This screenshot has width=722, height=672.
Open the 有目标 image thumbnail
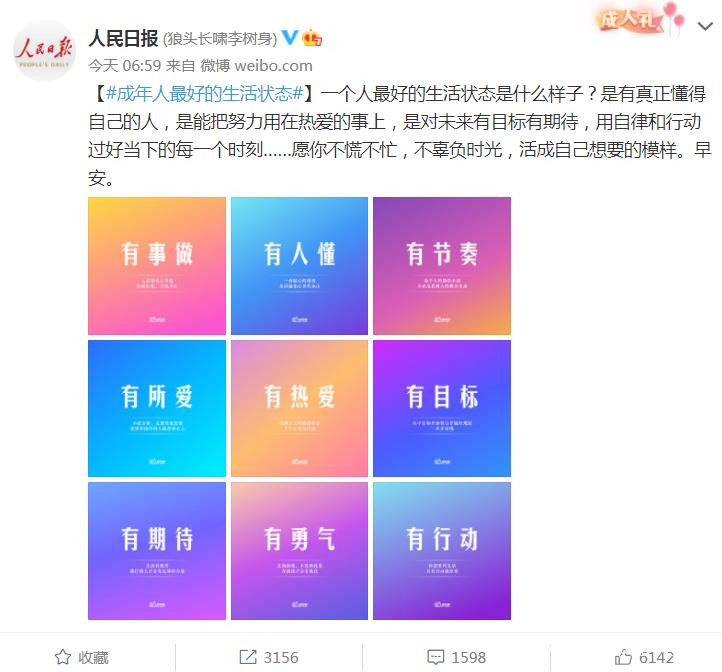pyautogui.click(x=442, y=408)
